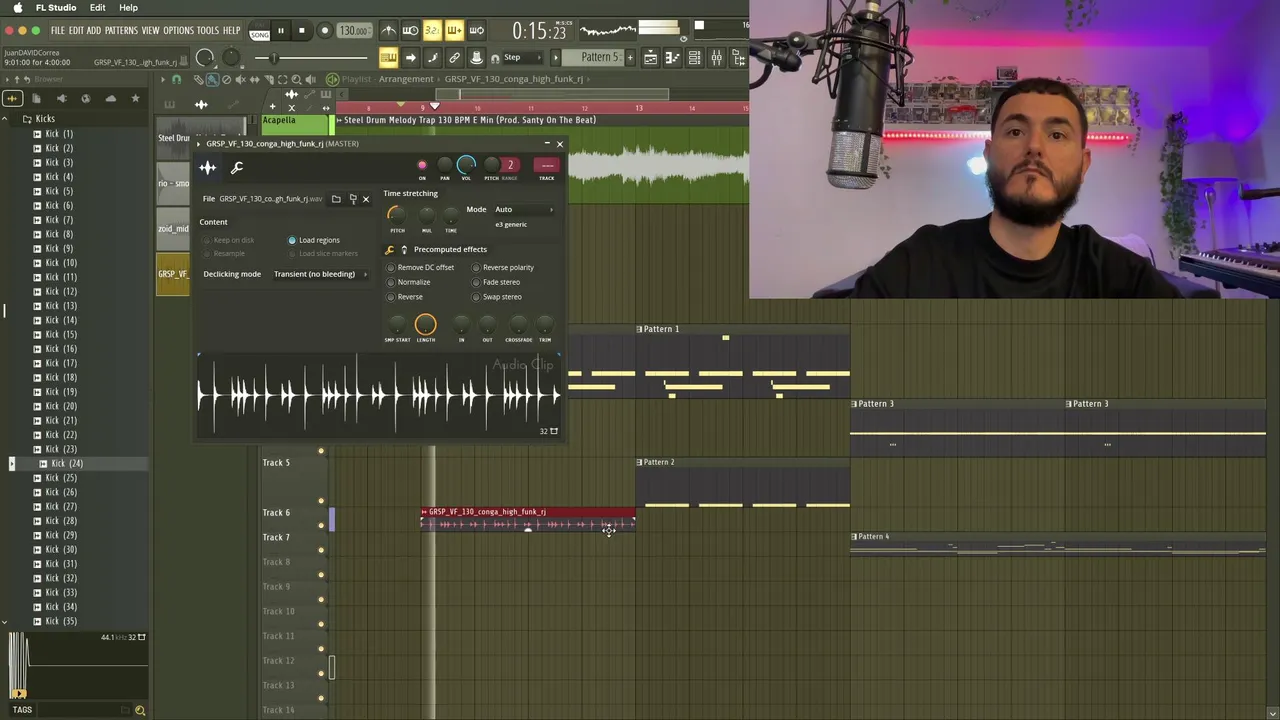This screenshot has height=720, width=1280.
Task: Open the PATTERNS menu
Action: (121, 31)
